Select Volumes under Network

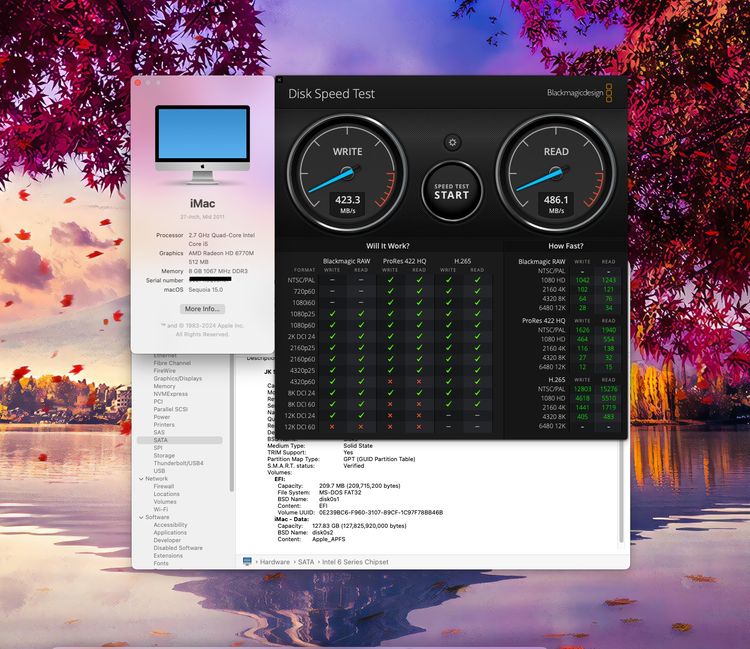click(165, 502)
